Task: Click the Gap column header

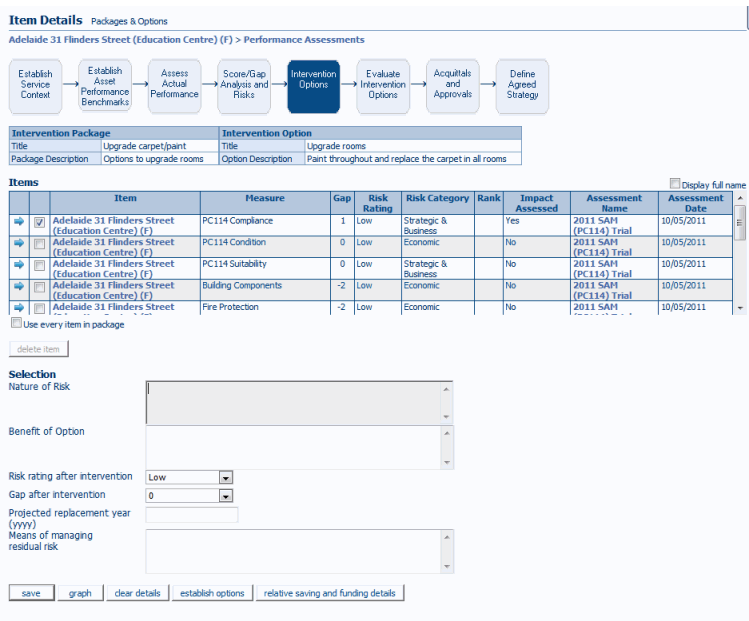Action: [342, 203]
